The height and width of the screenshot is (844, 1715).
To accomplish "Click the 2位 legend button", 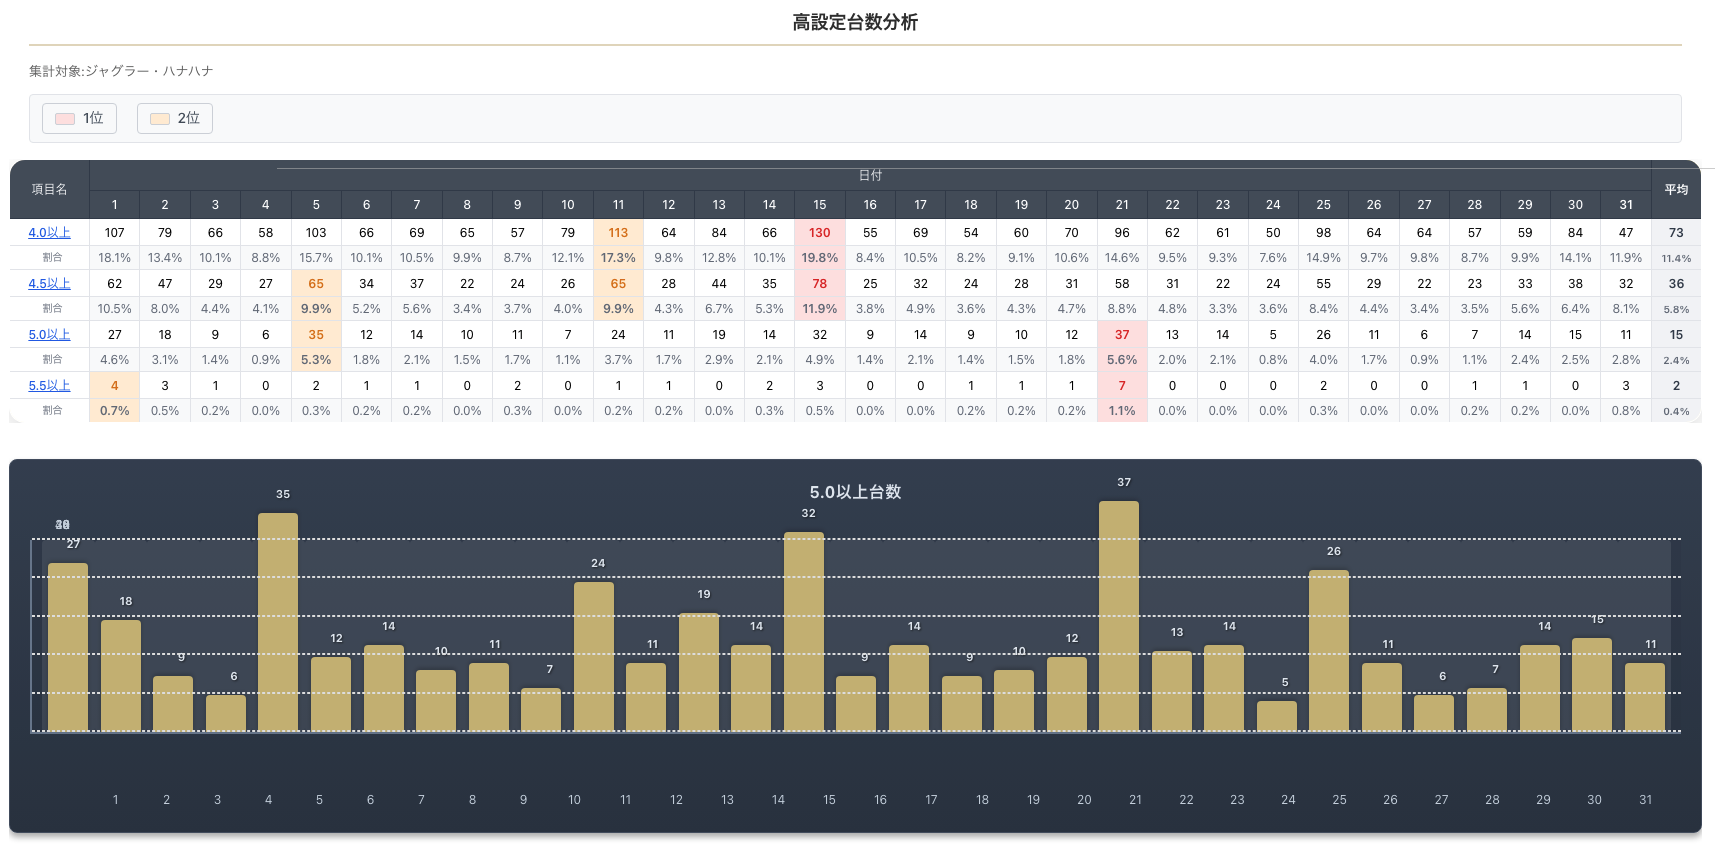I will click(175, 118).
